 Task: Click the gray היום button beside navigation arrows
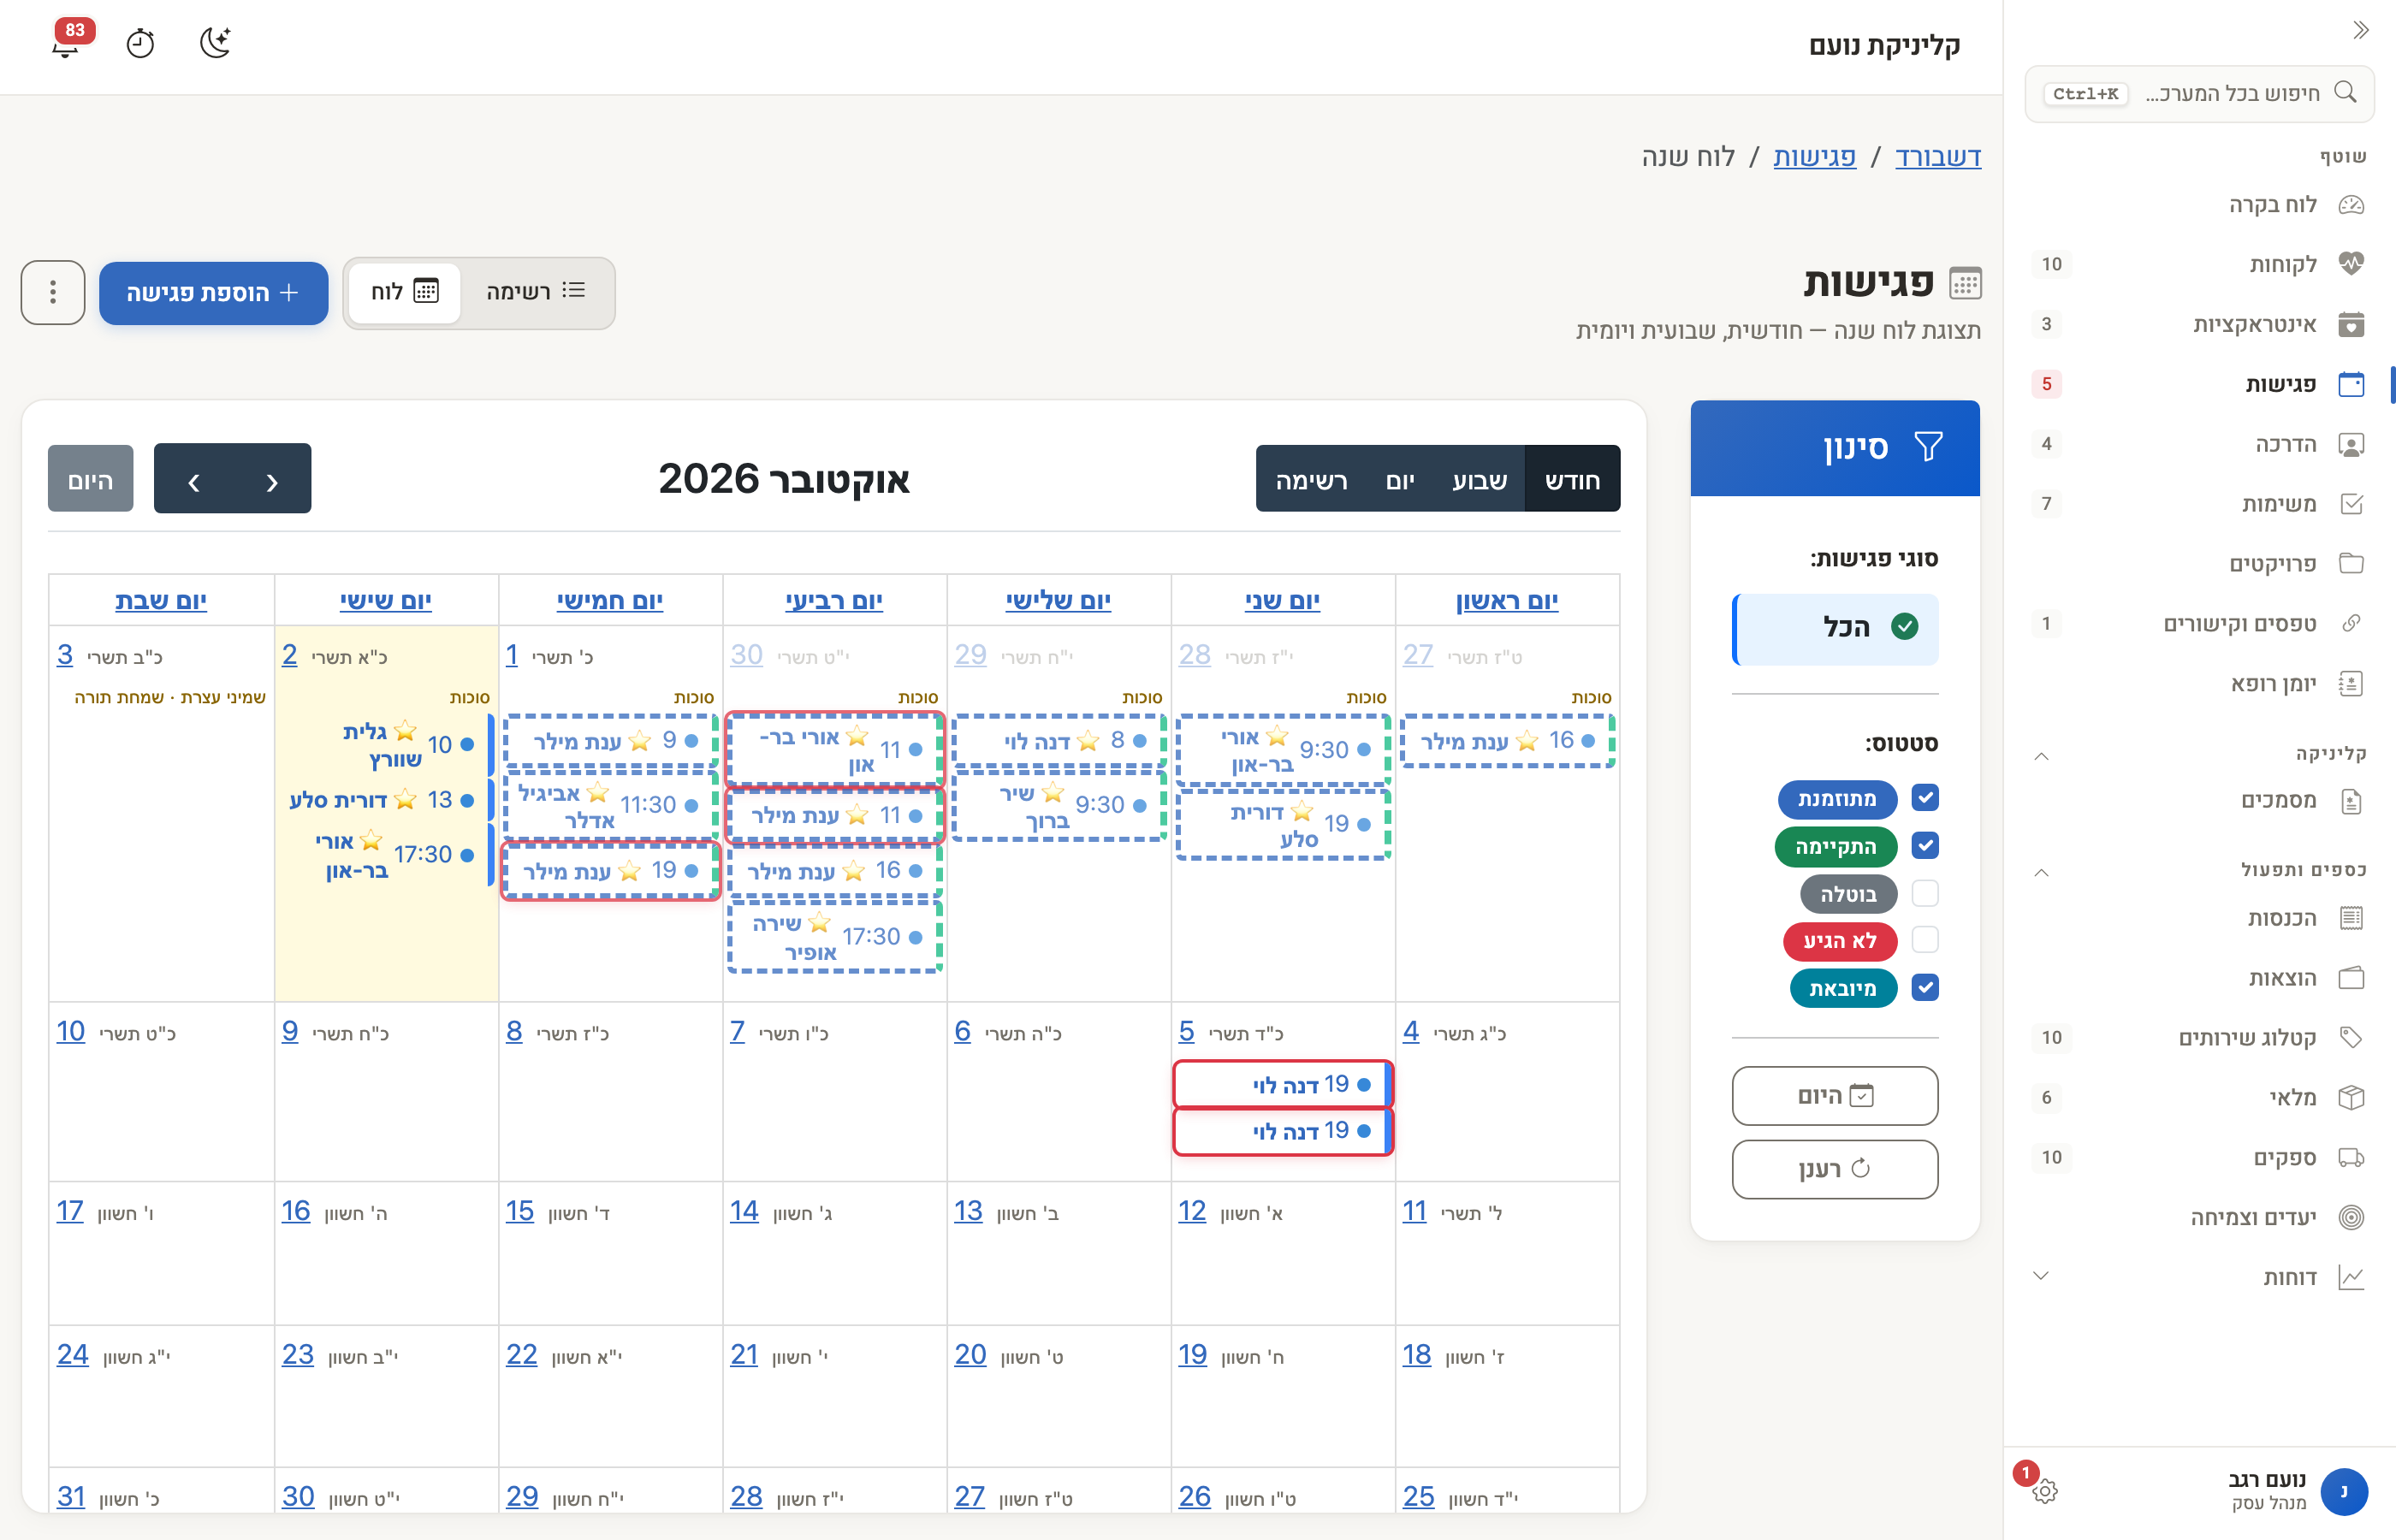tap(90, 480)
